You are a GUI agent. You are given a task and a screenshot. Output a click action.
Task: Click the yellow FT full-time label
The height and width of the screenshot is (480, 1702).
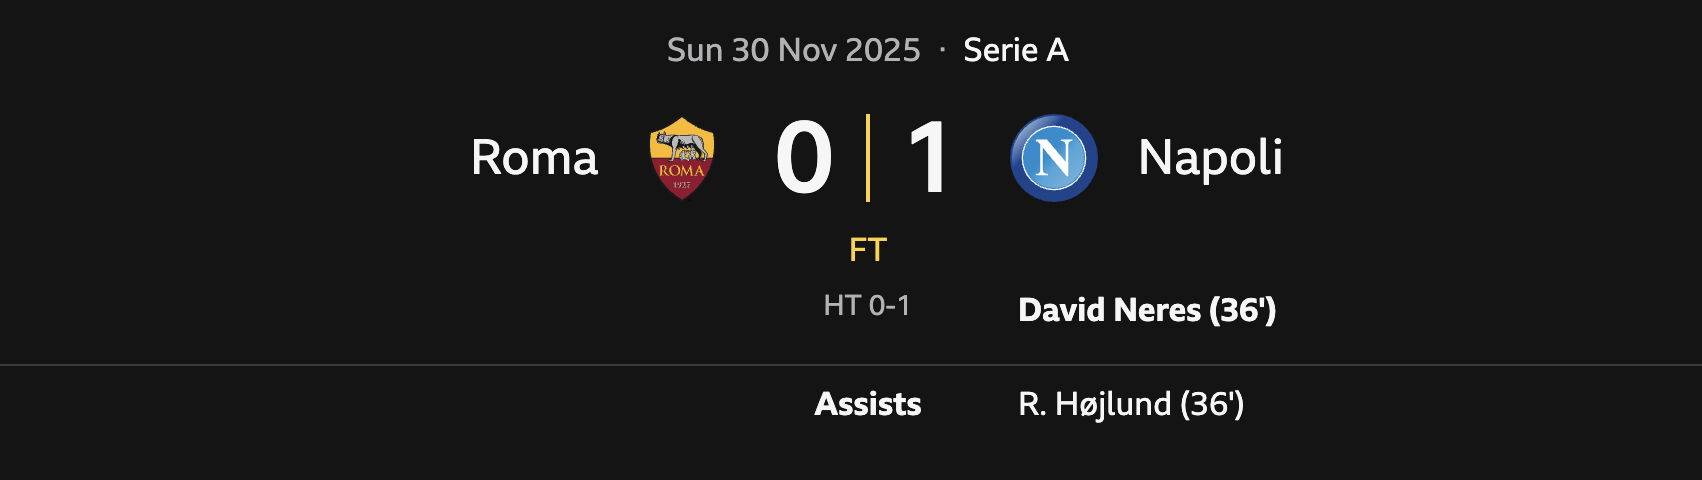pos(868,250)
